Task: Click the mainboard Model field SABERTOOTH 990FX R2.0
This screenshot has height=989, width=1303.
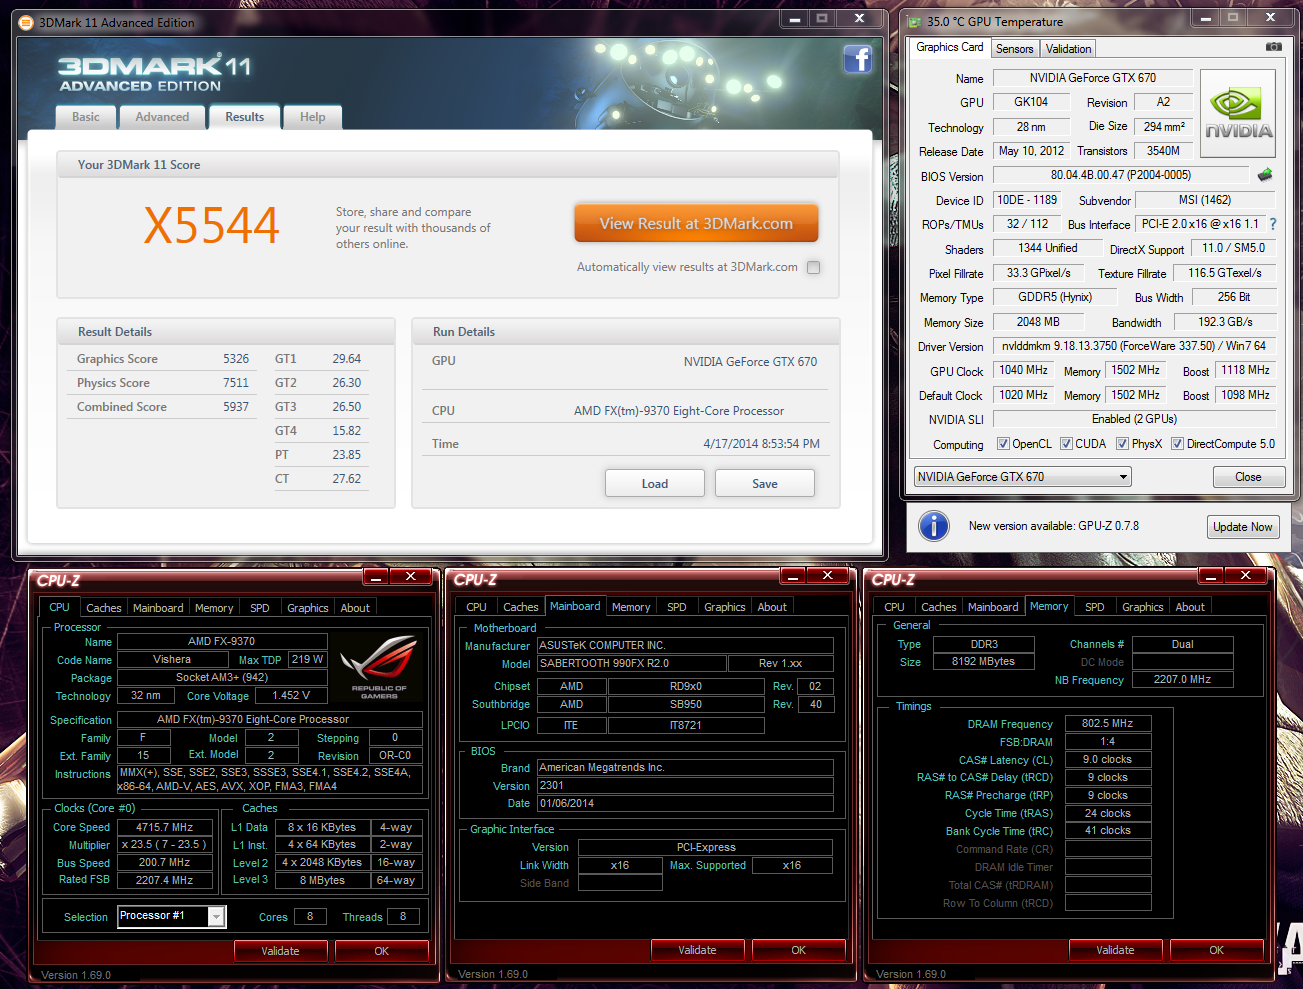Action: [x=632, y=663]
